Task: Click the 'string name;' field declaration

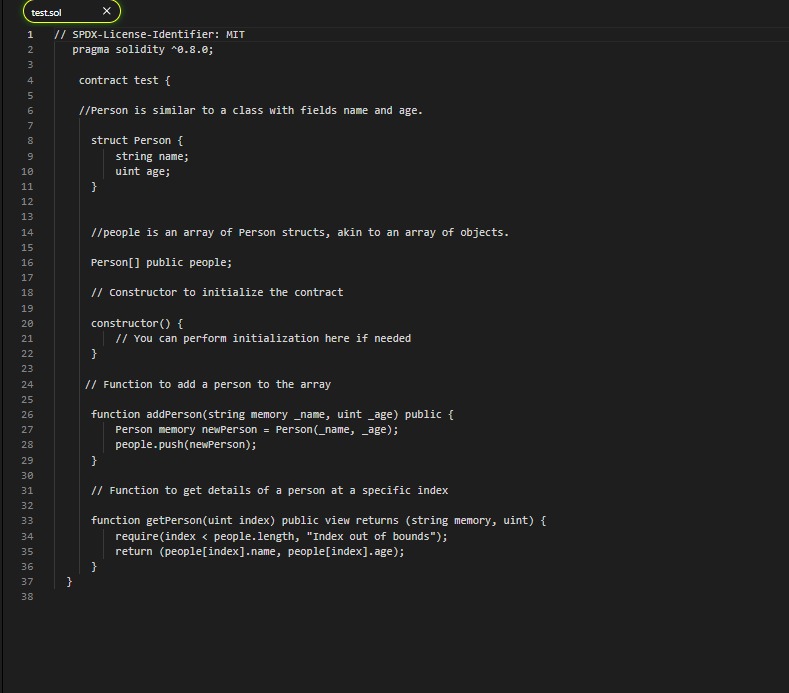Action: click(152, 157)
